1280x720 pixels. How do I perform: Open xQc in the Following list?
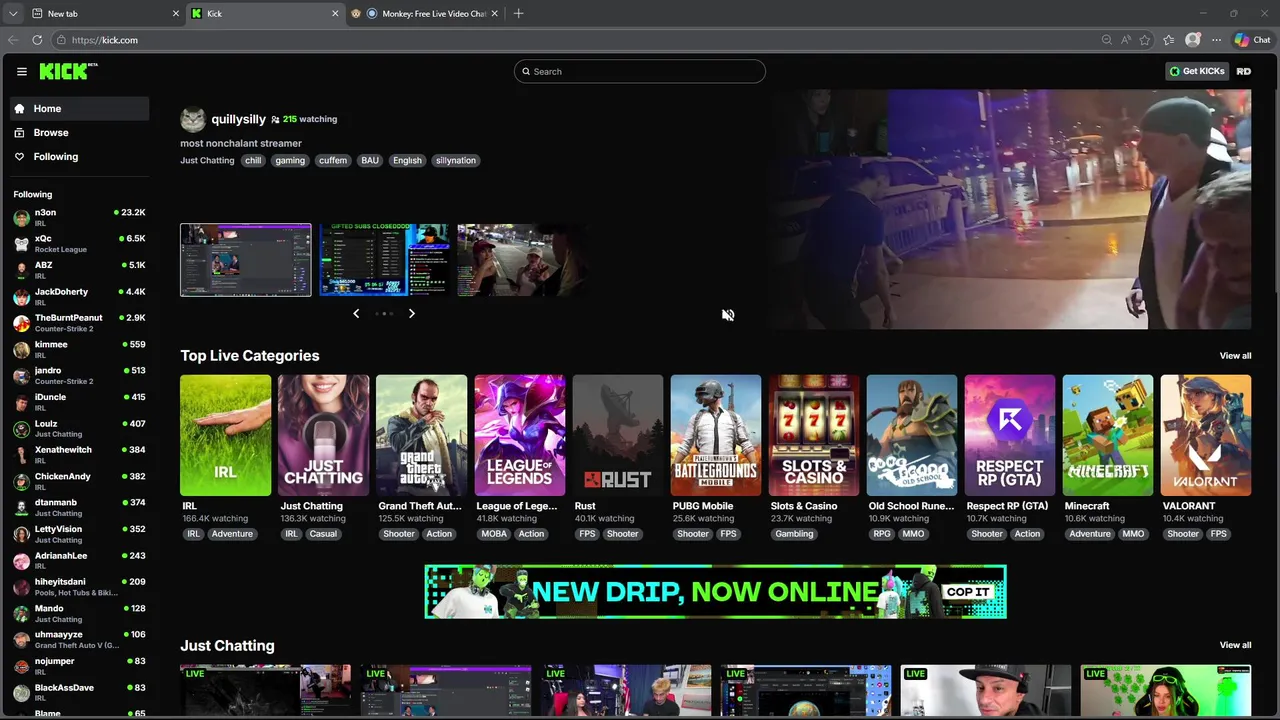click(x=80, y=243)
